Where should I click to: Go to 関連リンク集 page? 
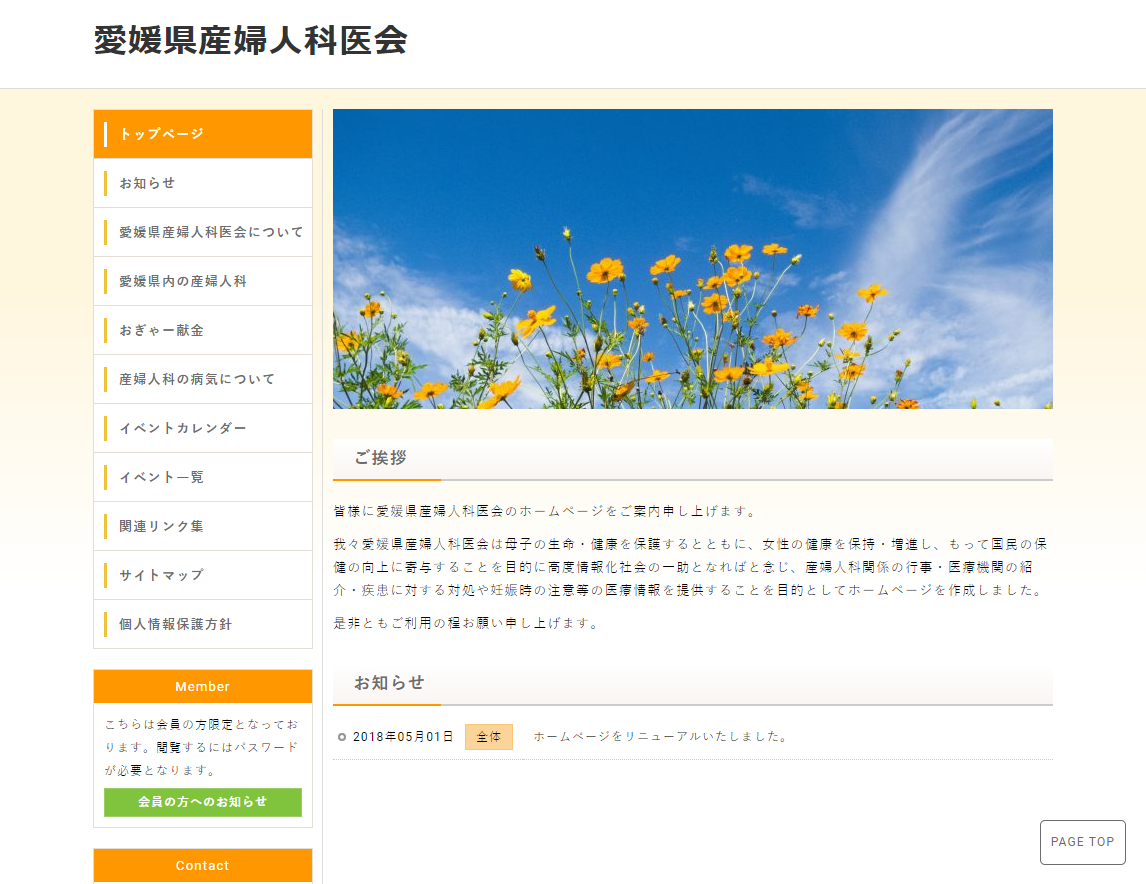click(203, 526)
